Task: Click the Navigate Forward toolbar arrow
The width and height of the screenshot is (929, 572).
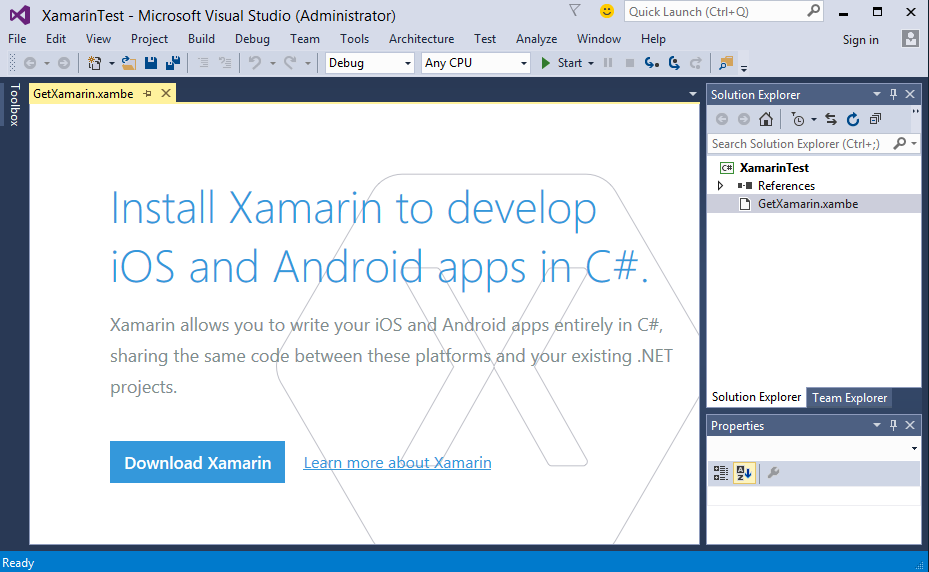Action: click(x=64, y=63)
